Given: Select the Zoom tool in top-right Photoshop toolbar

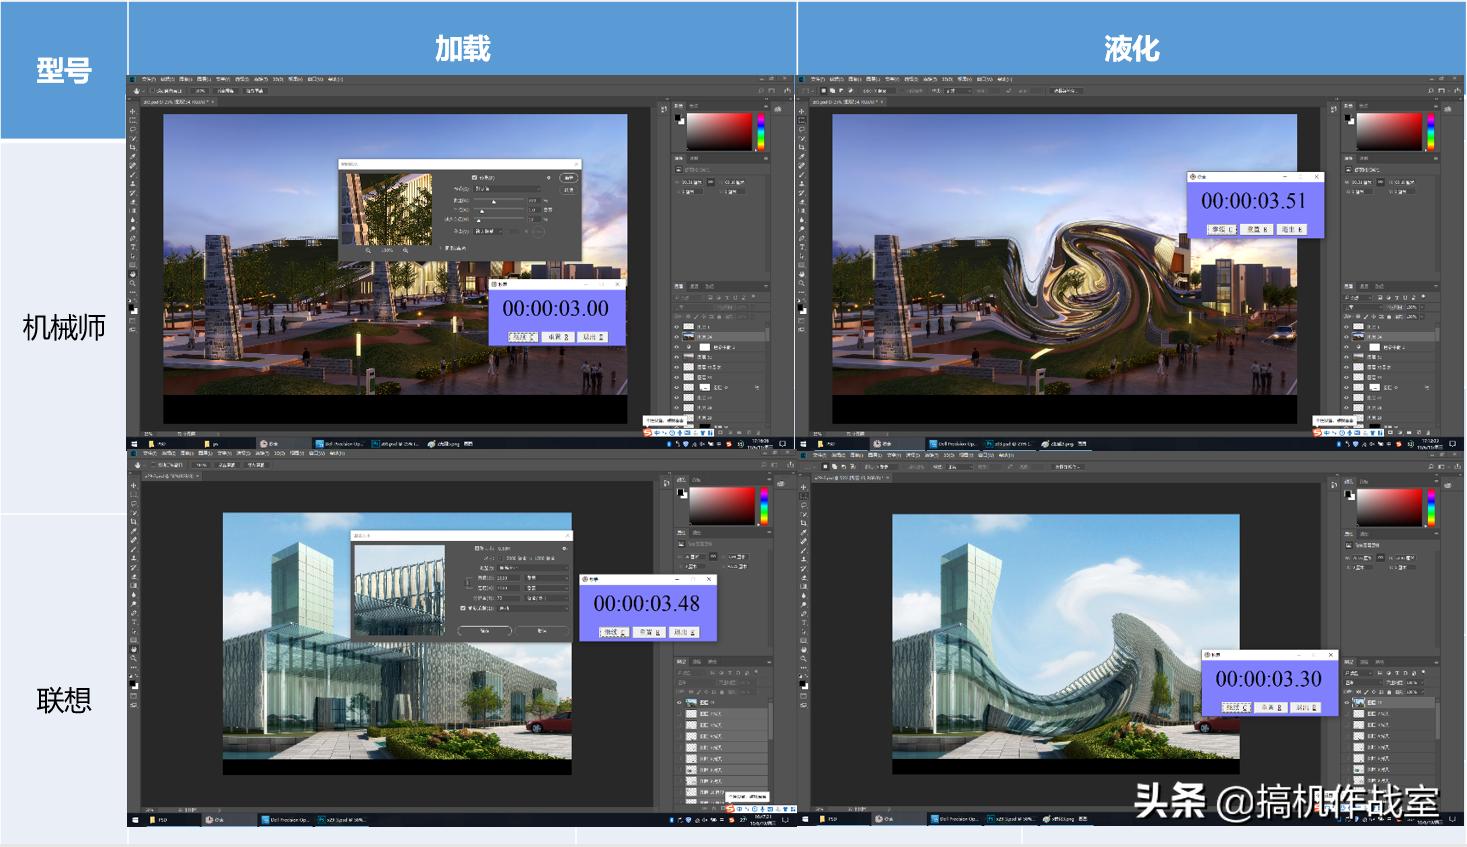Looking at the screenshot, I should click(802, 284).
